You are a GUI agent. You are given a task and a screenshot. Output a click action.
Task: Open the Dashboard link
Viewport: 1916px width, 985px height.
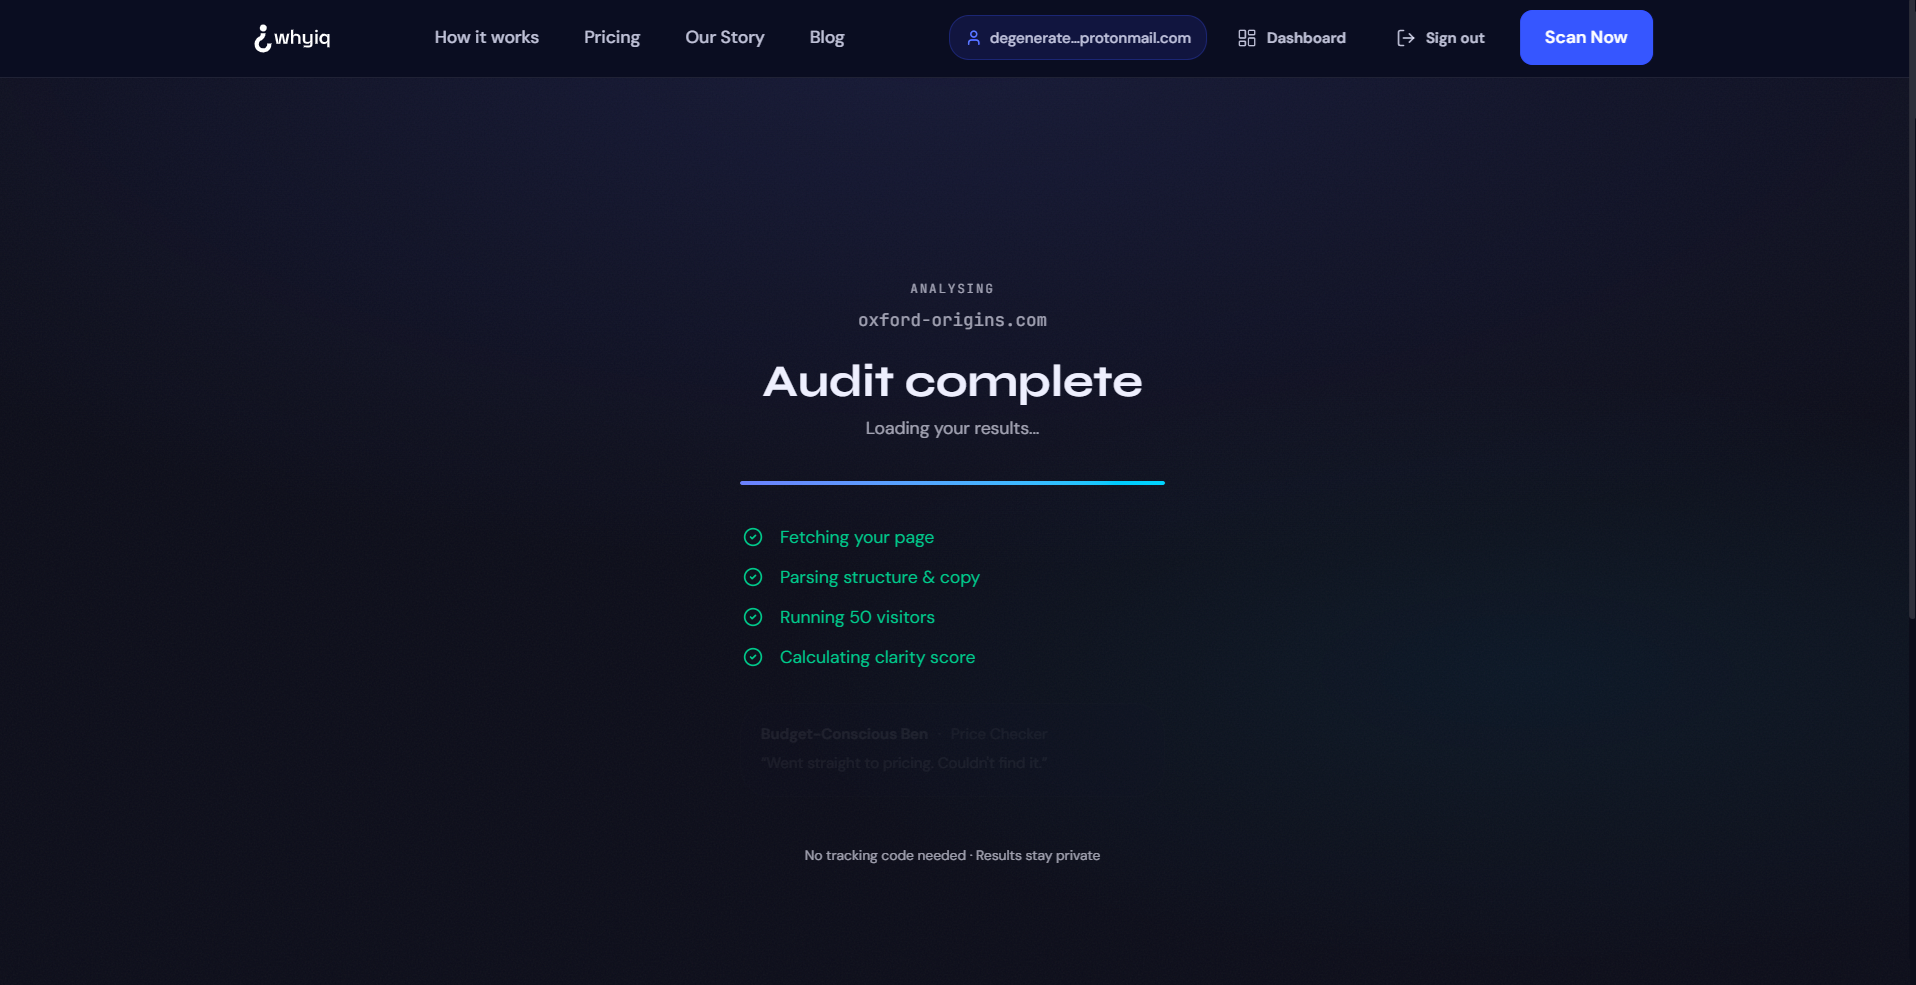click(1292, 38)
